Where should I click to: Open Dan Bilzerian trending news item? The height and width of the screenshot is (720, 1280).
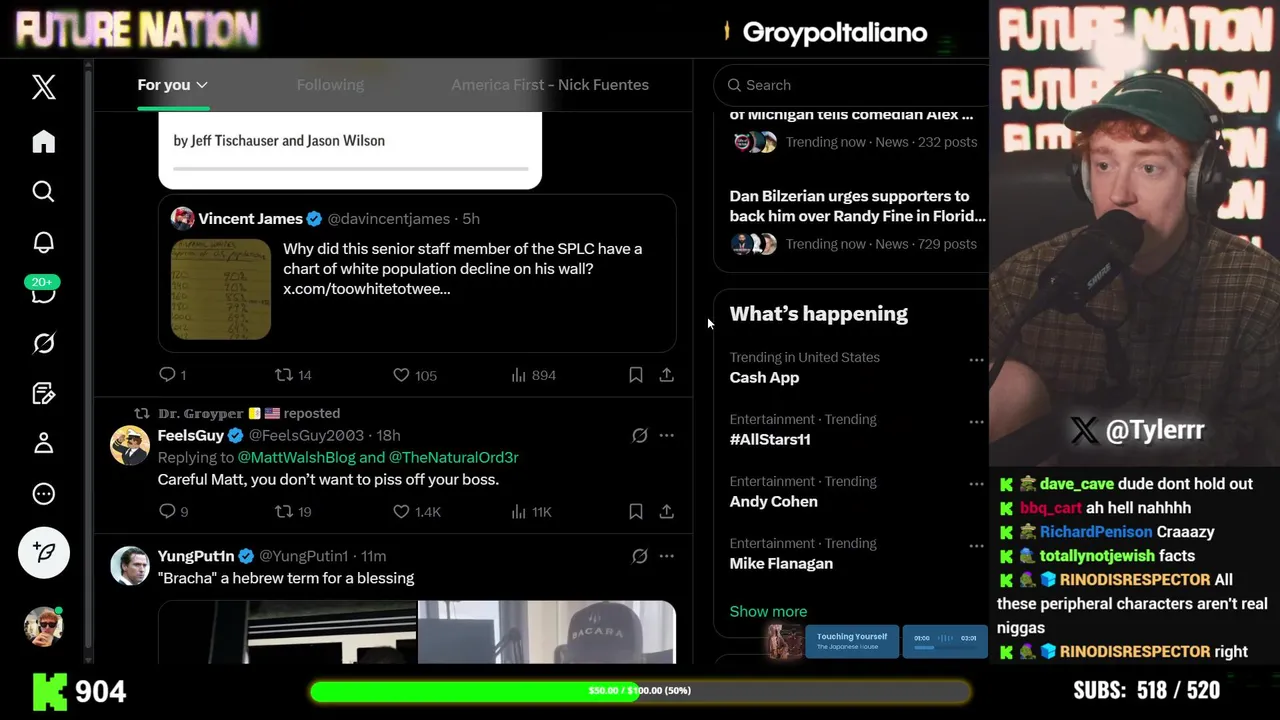pyautogui.click(x=857, y=220)
